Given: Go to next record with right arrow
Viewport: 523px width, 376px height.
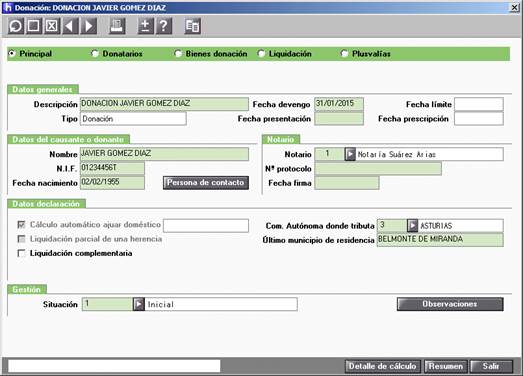Looking at the screenshot, I should tap(88, 26).
